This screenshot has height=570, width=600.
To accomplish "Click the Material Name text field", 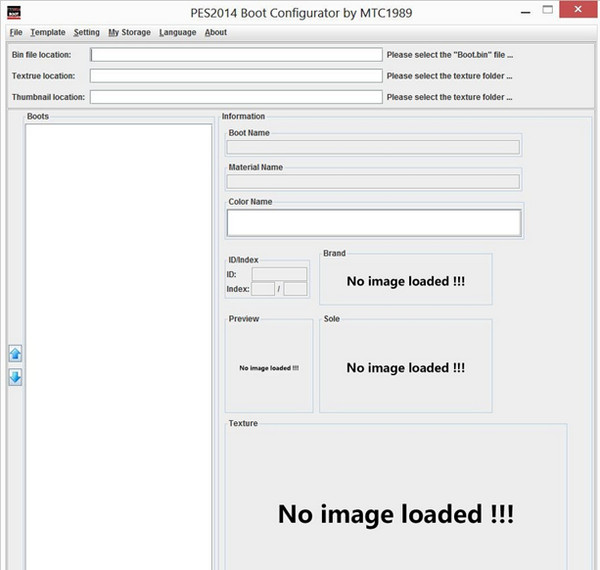I will click(373, 182).
